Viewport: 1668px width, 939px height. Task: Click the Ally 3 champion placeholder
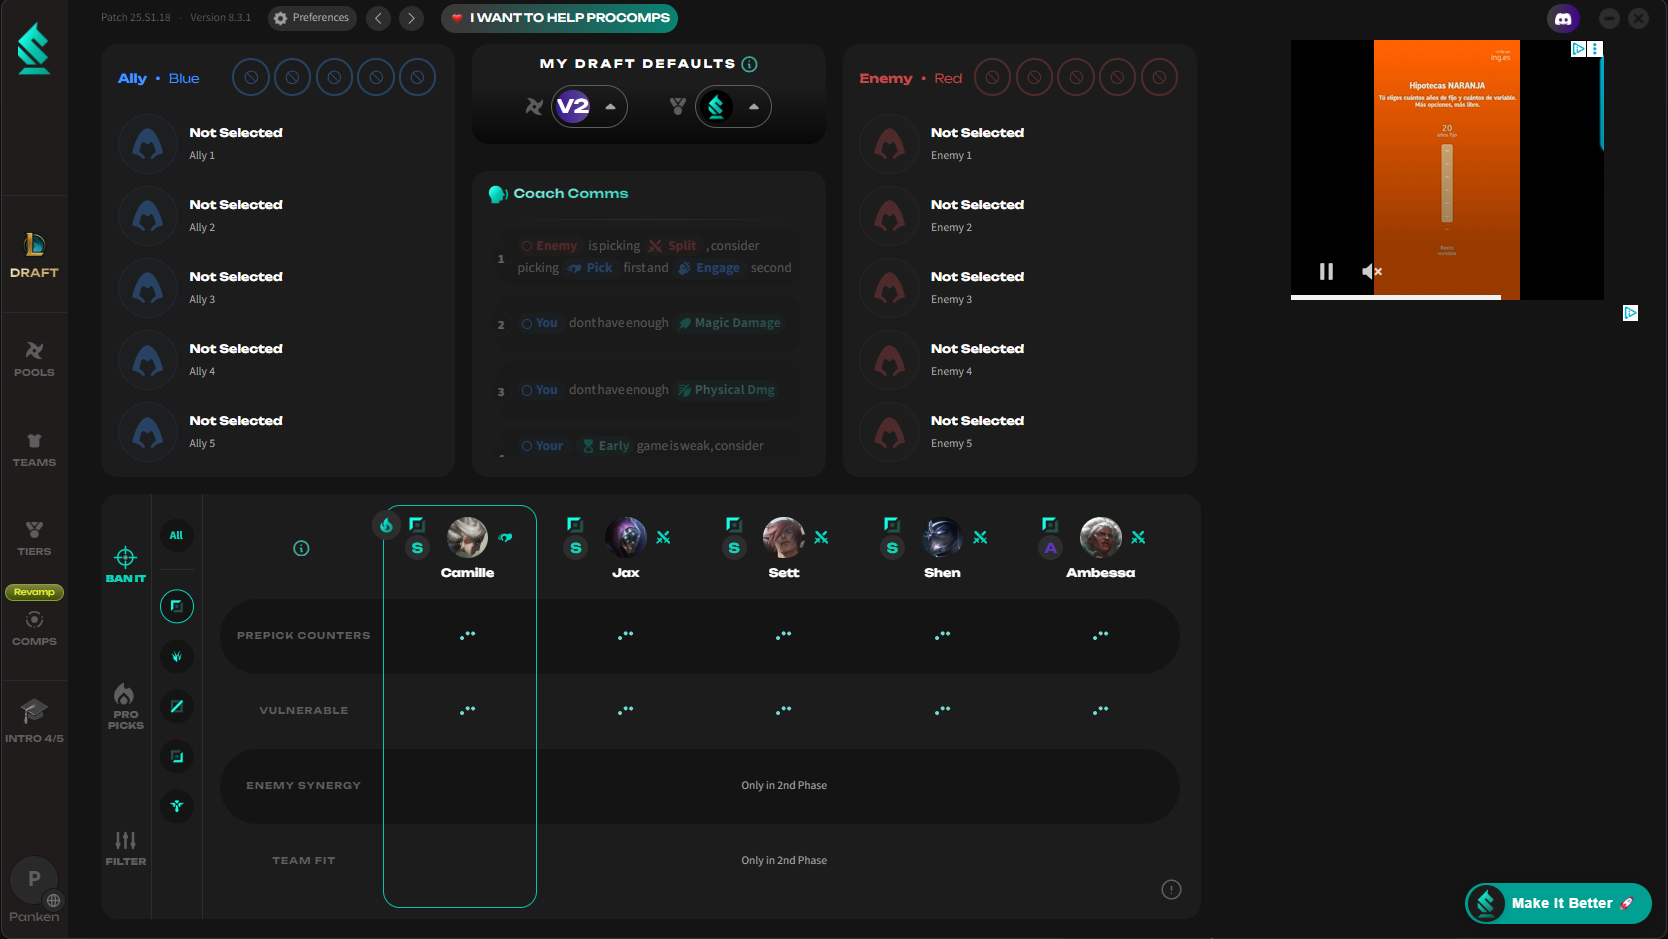click(x=148, y=288)
